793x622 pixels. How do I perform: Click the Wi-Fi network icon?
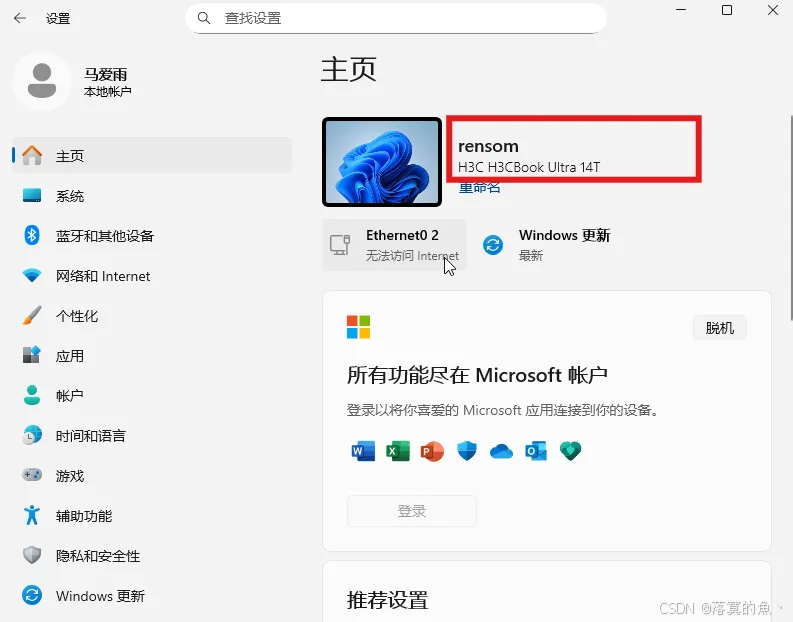pos(32,276)
